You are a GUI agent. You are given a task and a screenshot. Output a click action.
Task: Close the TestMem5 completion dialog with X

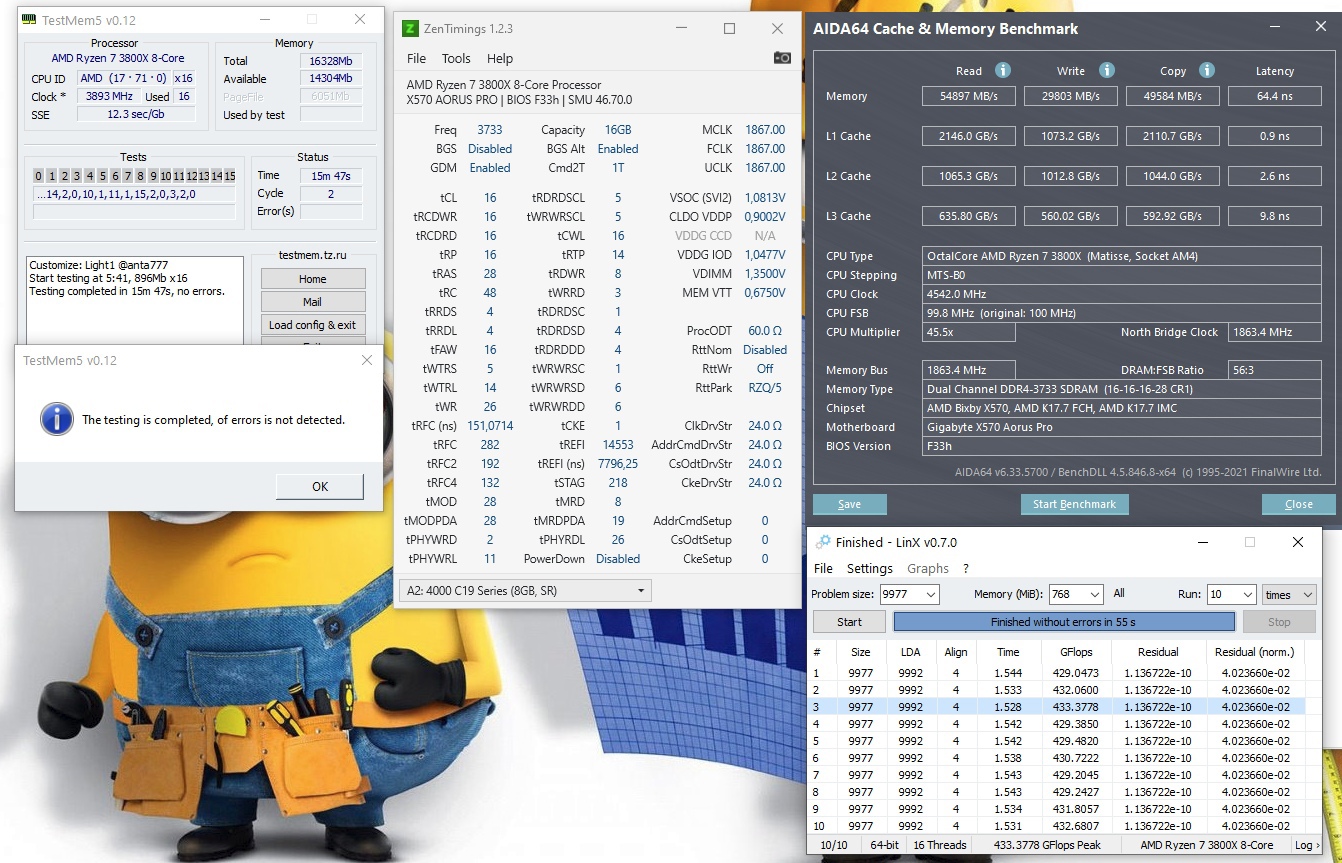pos(366,360)
